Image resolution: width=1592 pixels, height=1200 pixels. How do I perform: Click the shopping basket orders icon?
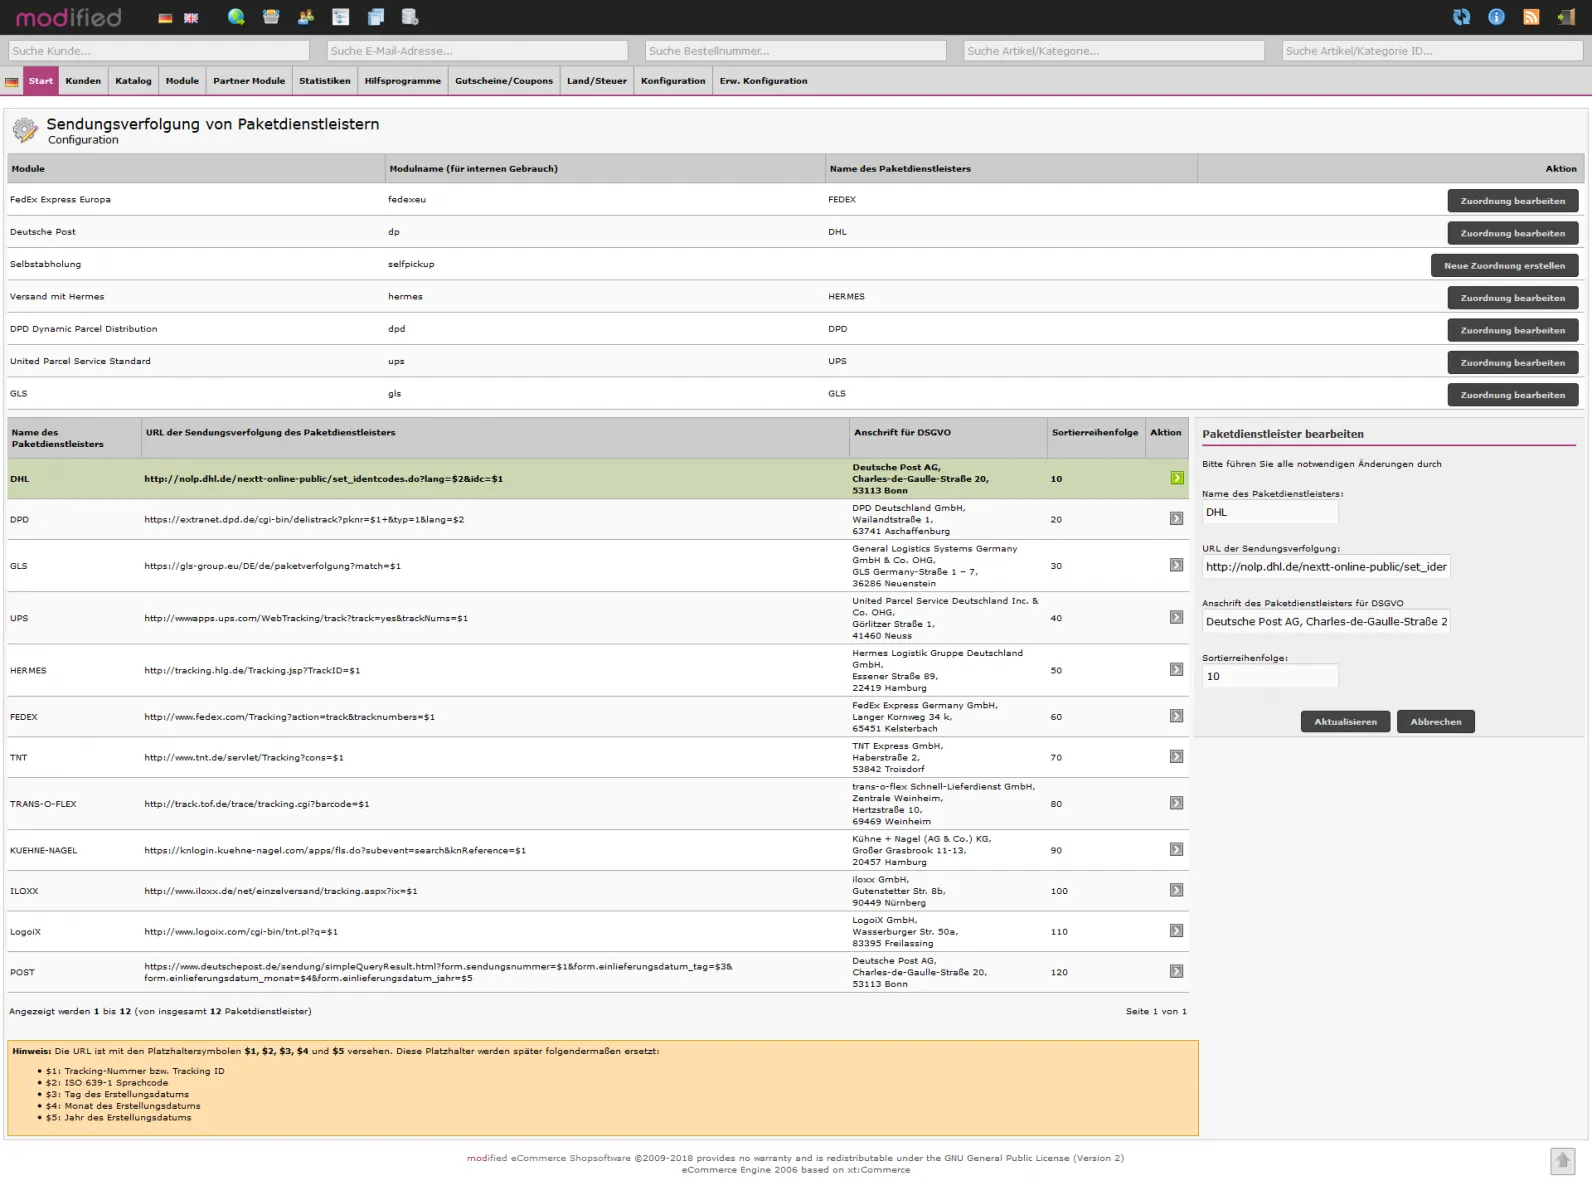(271, 17)
